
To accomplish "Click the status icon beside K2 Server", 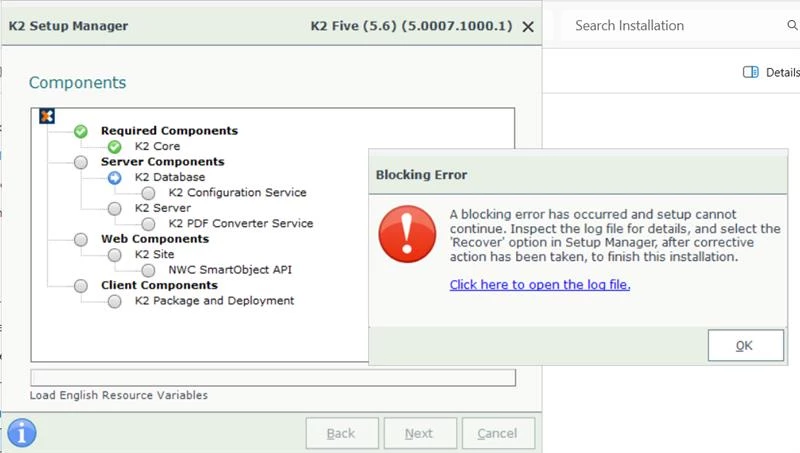I will 114,208.
